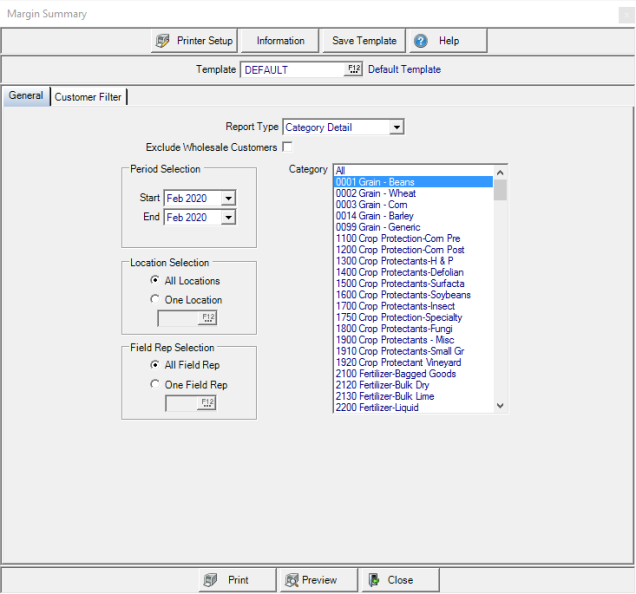Click the blue Help question mark icon
Image resolution: width=636 pixels, height=594 pixels.
pyautogui.click(x=421, y=41)
